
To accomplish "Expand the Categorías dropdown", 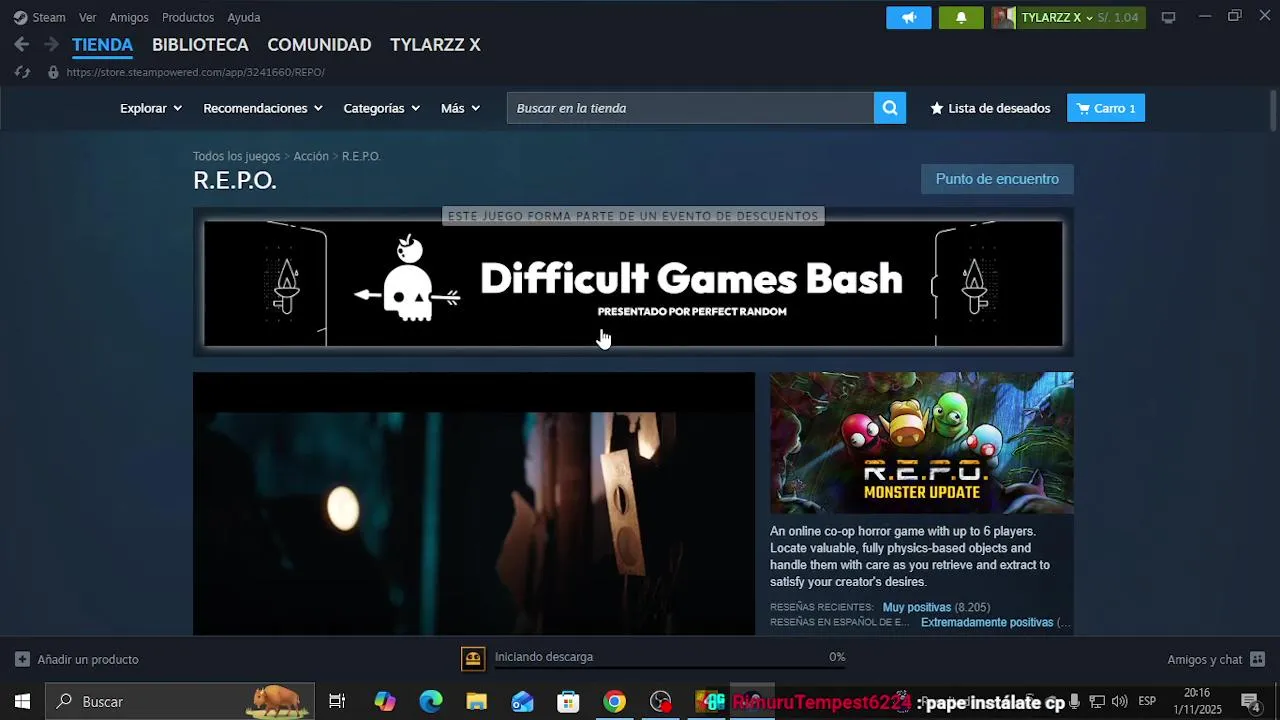I will click(382, 108).
